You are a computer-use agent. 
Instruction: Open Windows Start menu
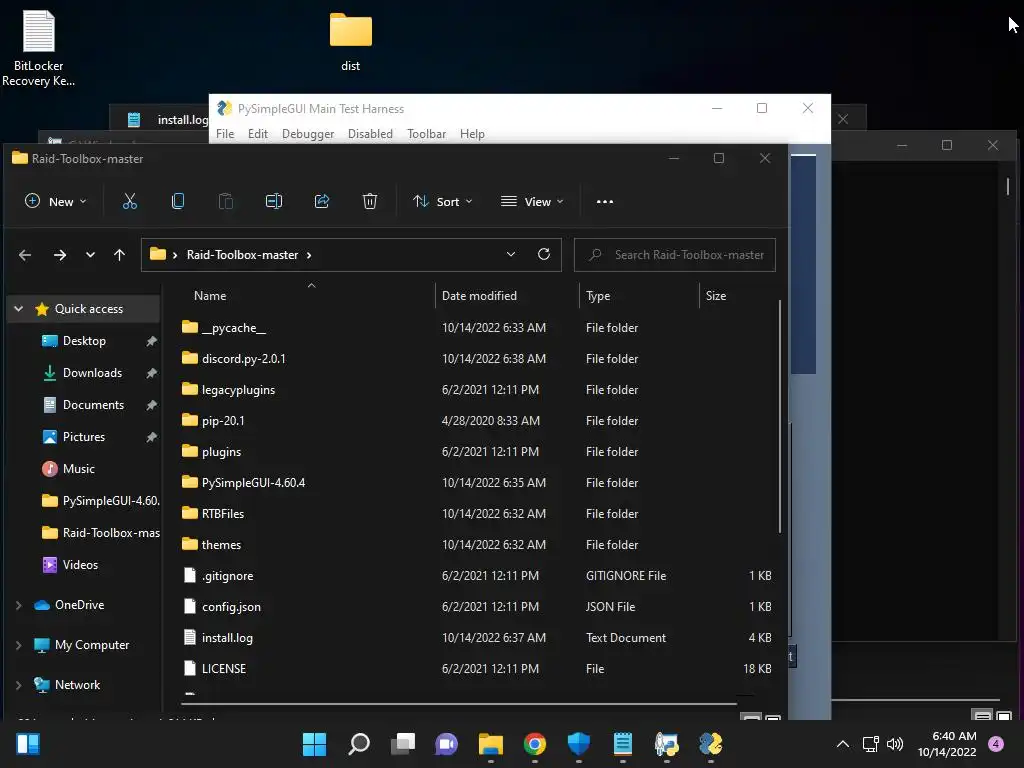pyautogui.click(x=314, y=744)
